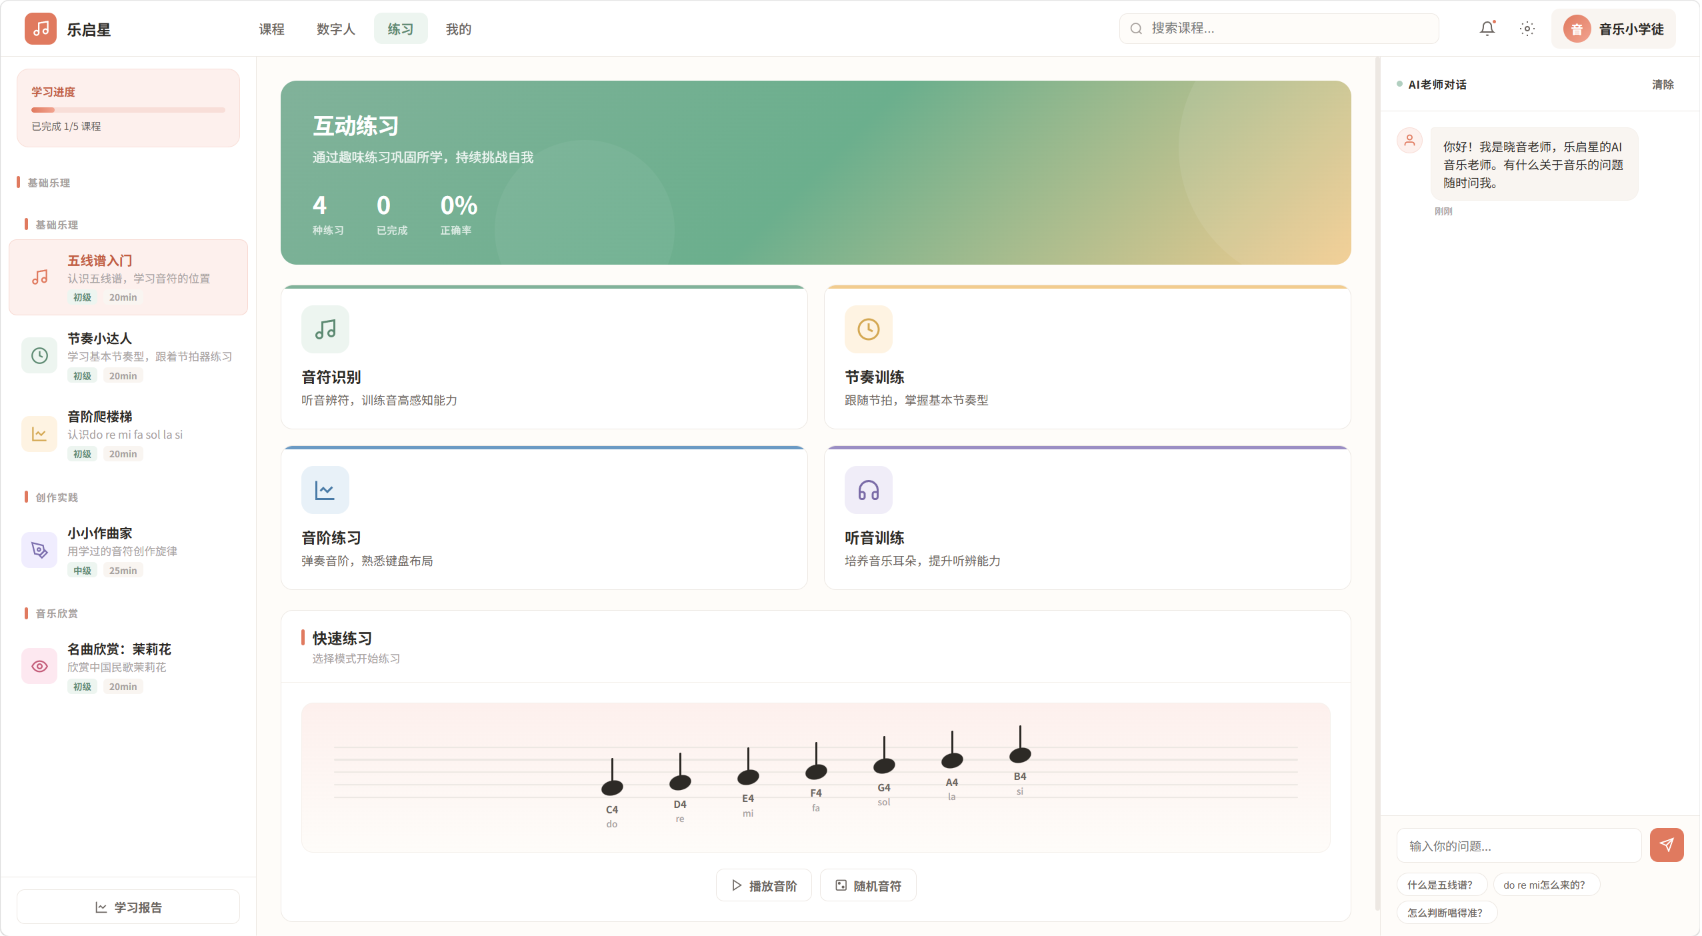Open the 音符识别 exercise card title
The image size is (1702, 936).
click(x=331, y=377)
